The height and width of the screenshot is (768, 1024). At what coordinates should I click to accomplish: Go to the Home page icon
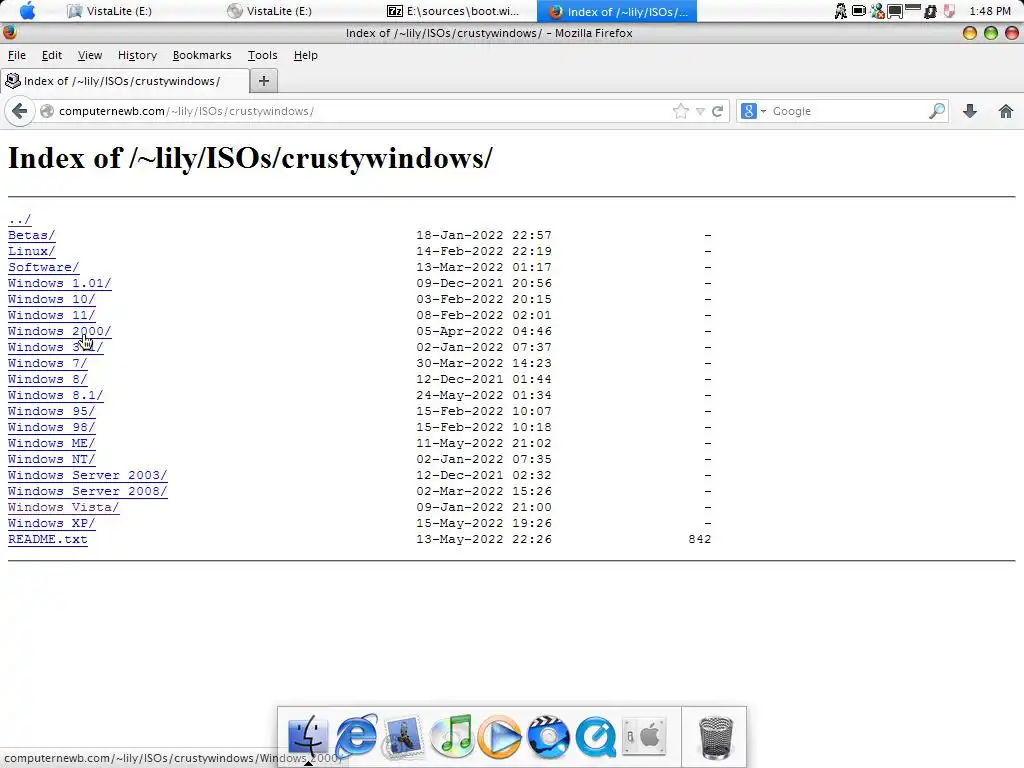(1006, 111)
